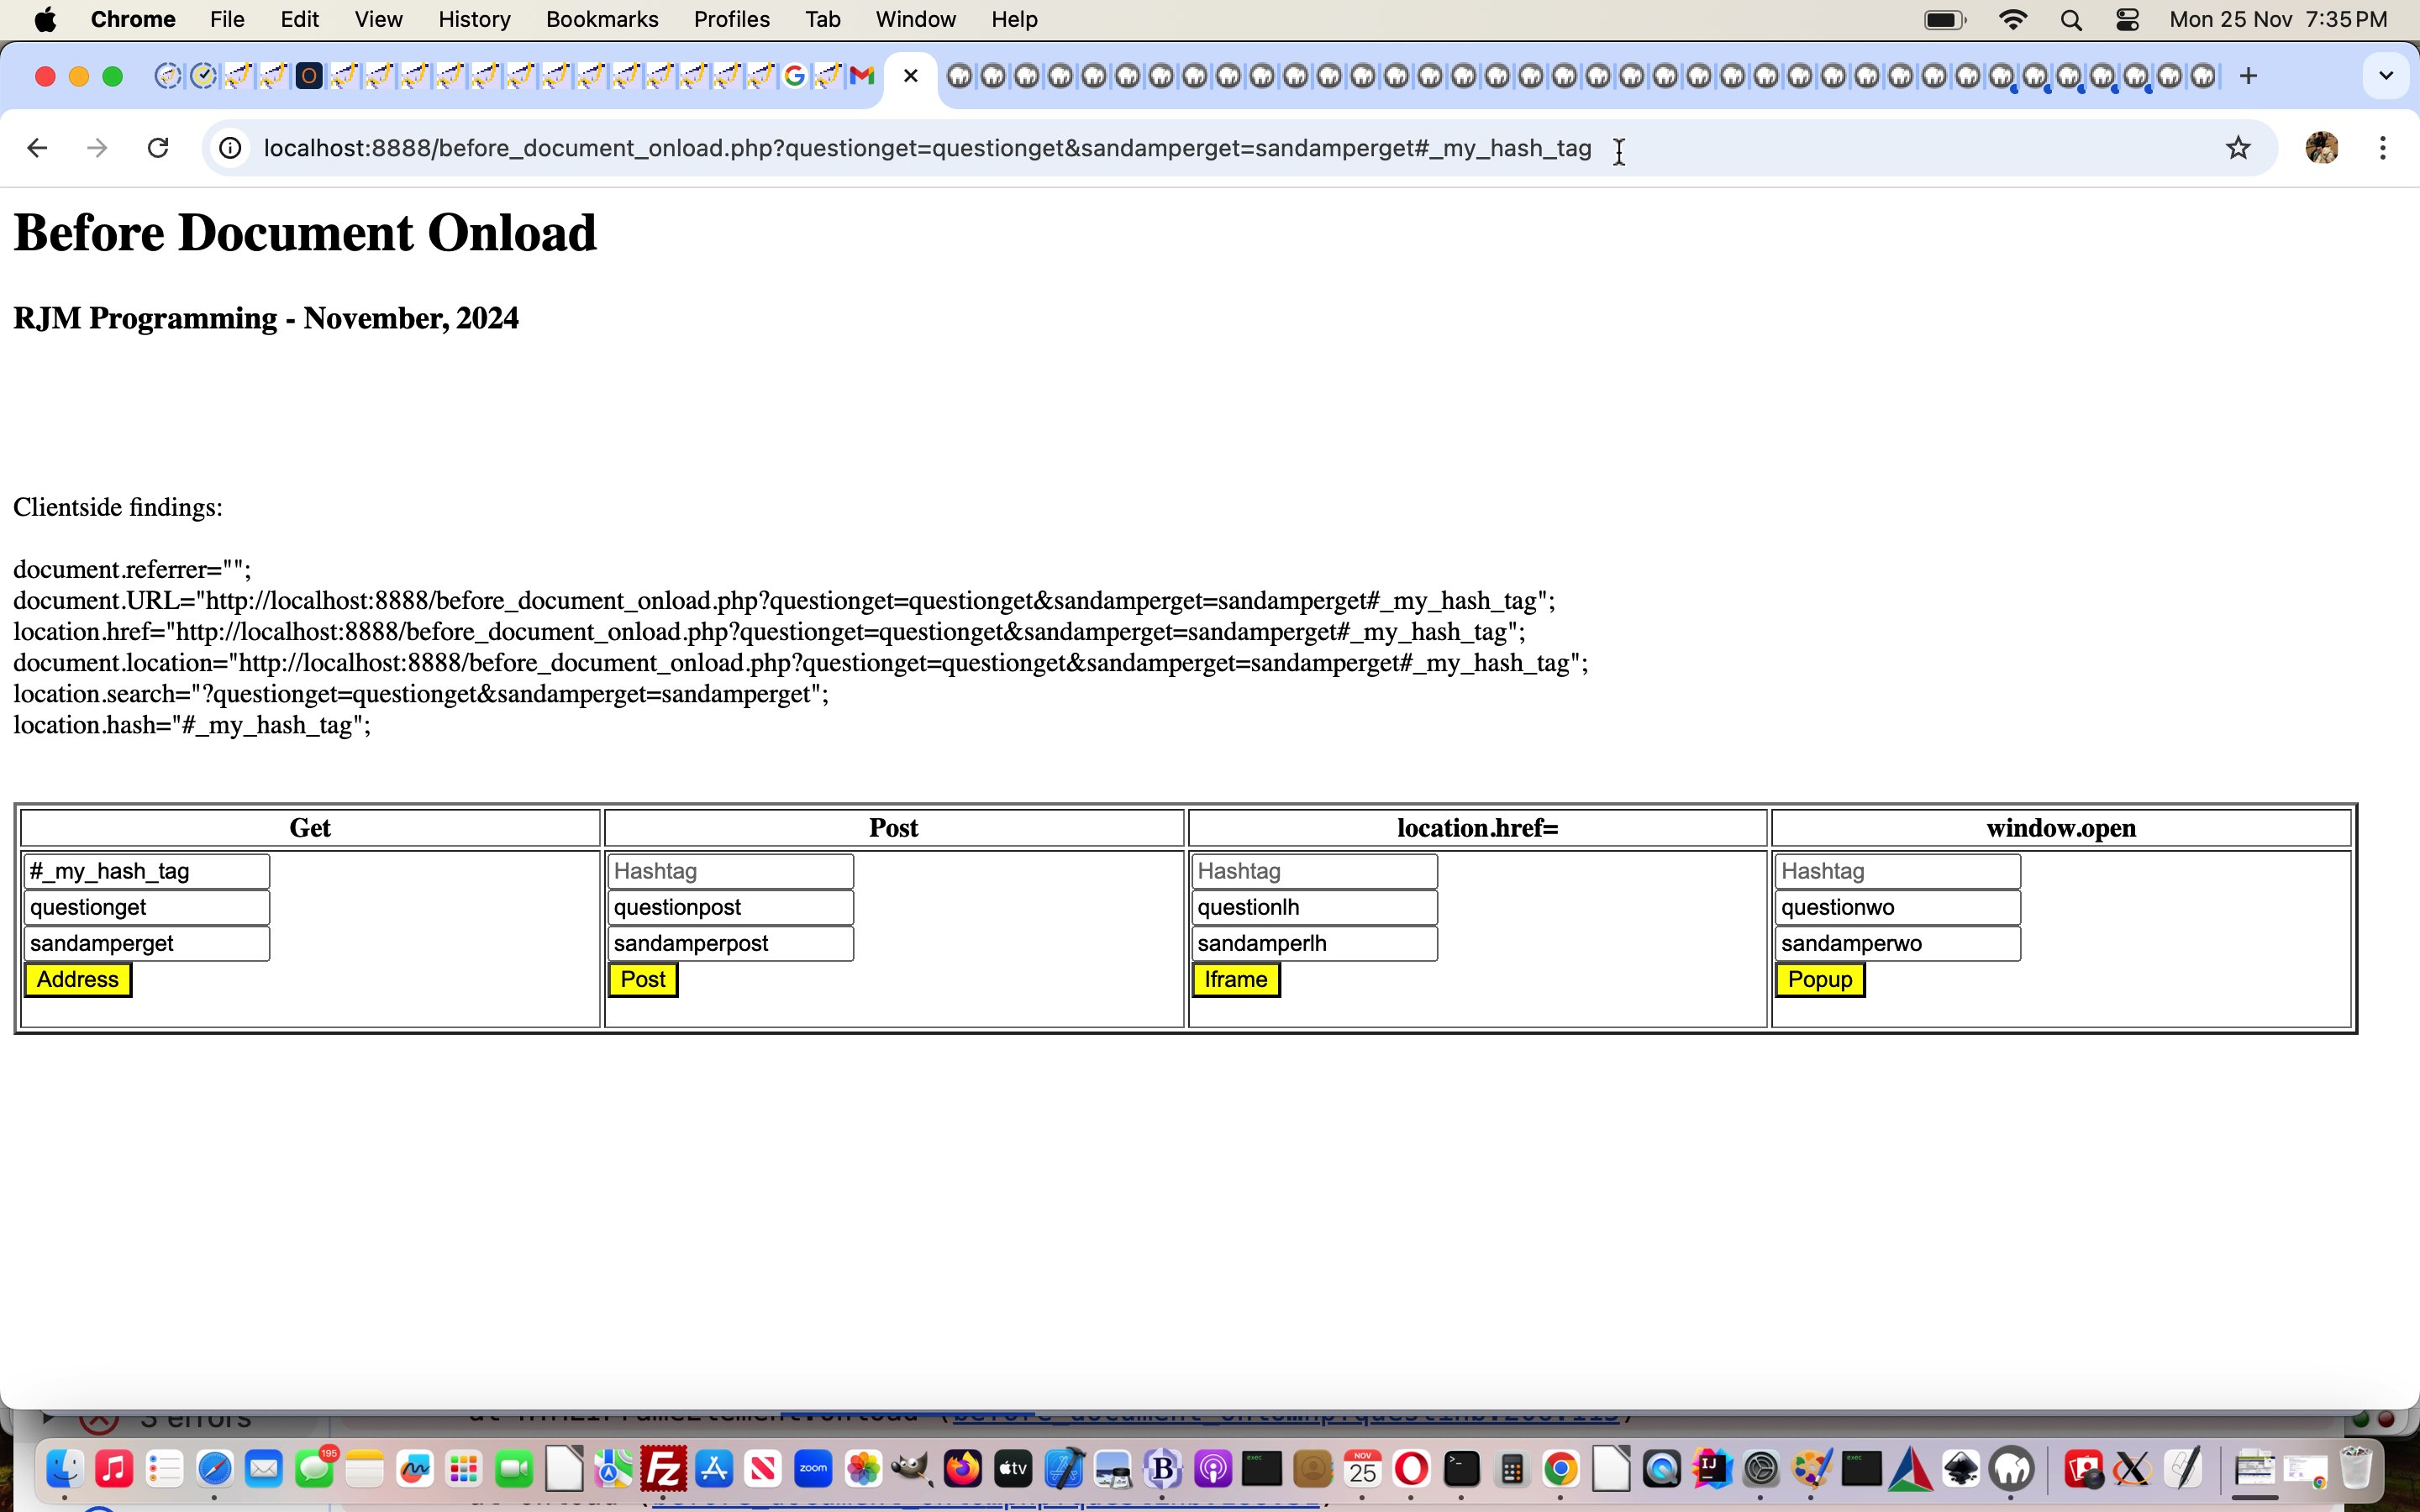The height and width of the screenshot is (1512, 2420).
Task: Launch Opera browser from the Dock
Action: 1411,1470
